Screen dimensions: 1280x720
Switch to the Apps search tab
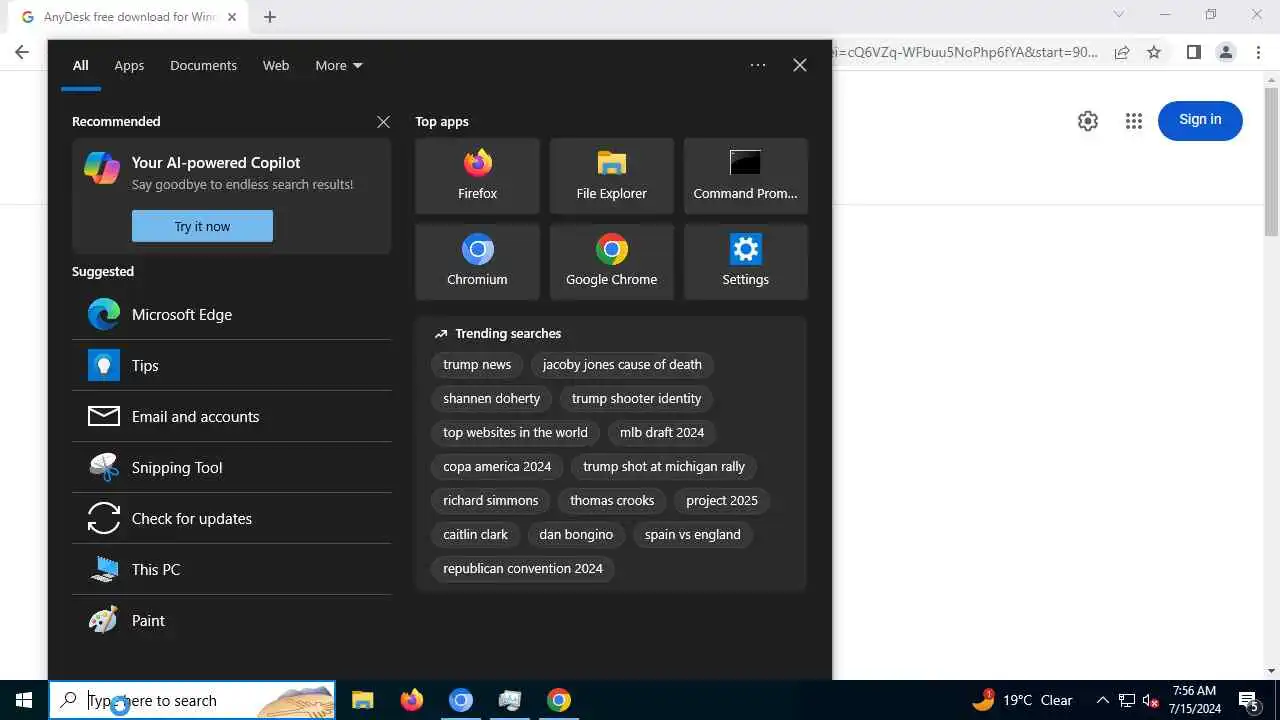[x=129, y=65]
